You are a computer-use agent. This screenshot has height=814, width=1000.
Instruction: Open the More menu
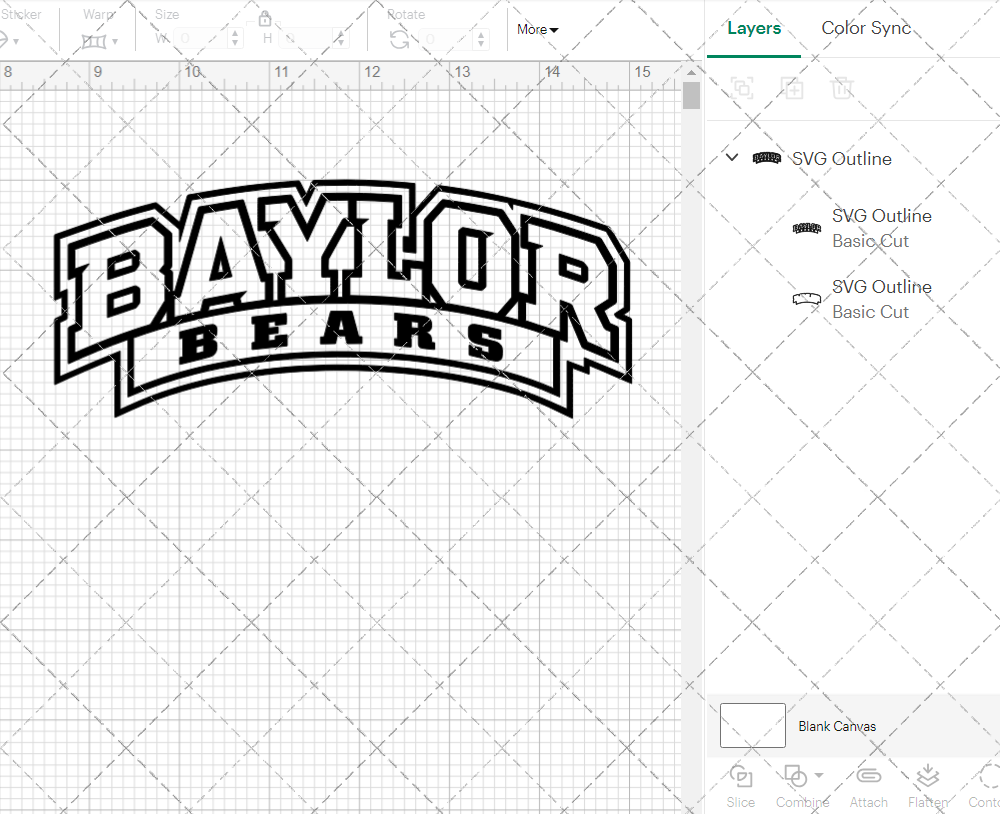pos(537,30)
